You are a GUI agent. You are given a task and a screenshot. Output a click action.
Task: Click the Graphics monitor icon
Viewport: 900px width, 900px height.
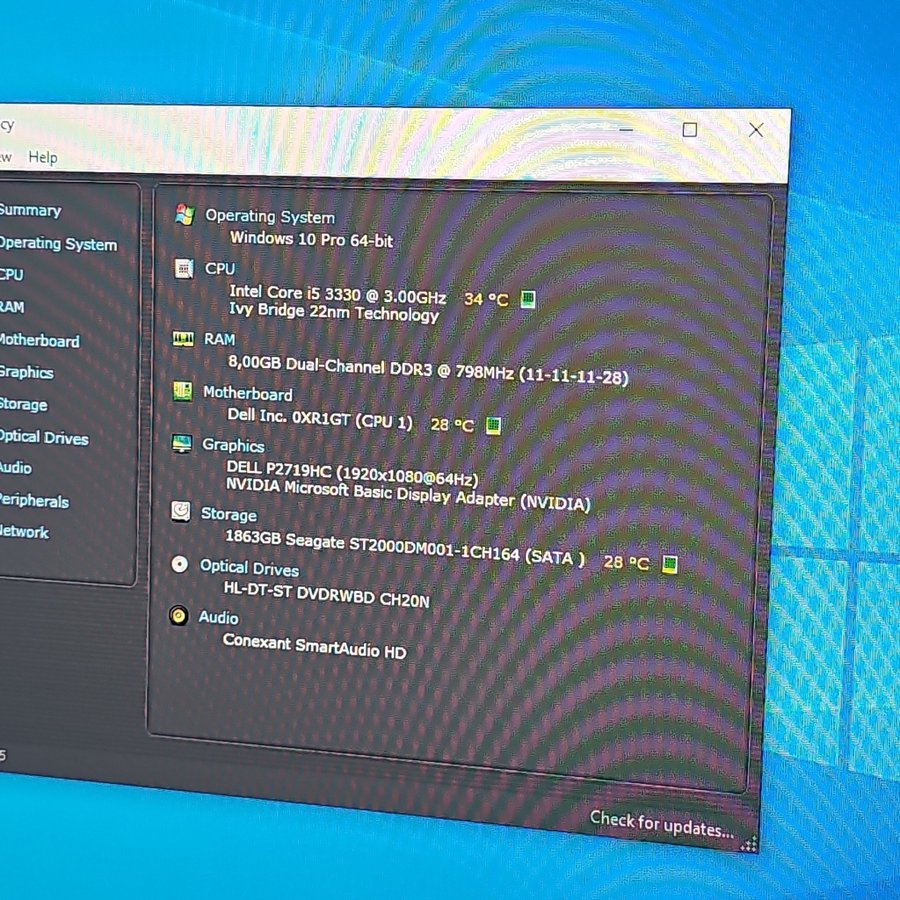[x=182, y=444]
